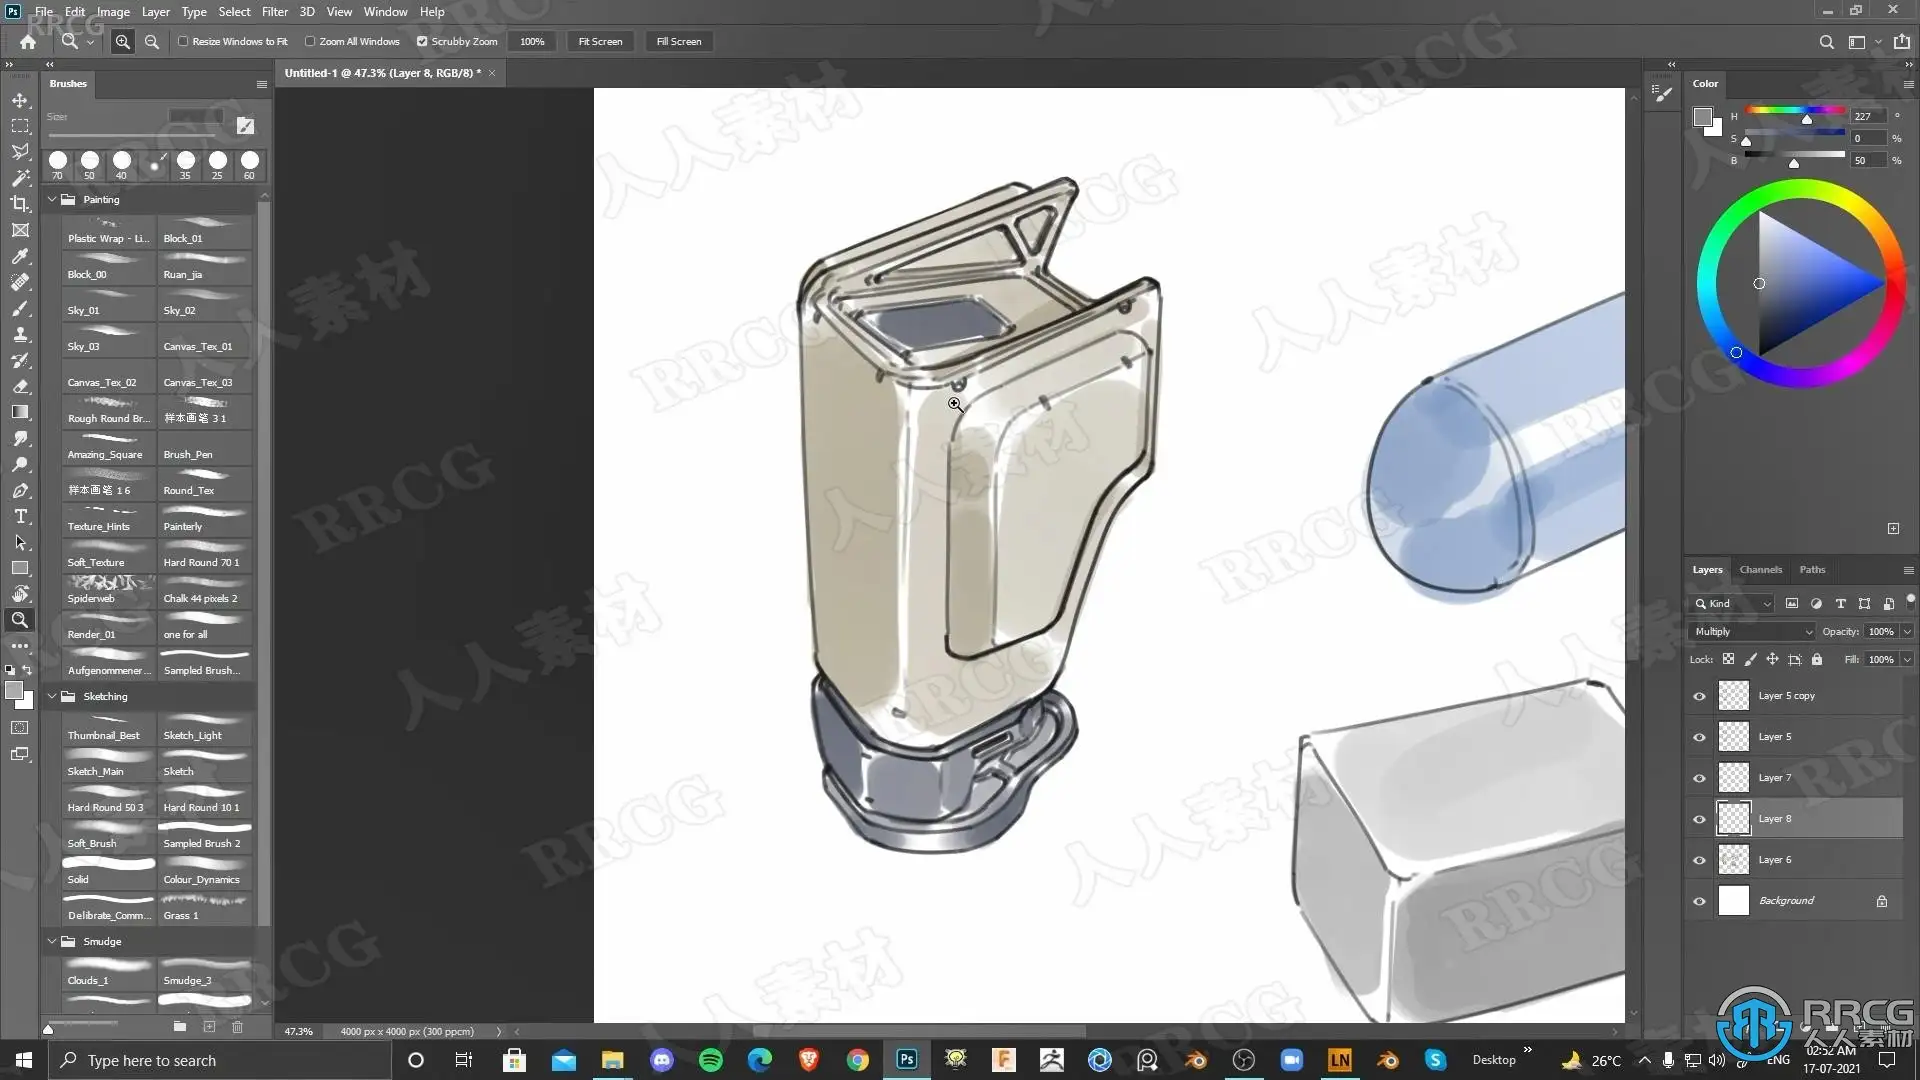Disable Scrubby Zoom checkbox

pyautogui.click(x=422, y=42)
